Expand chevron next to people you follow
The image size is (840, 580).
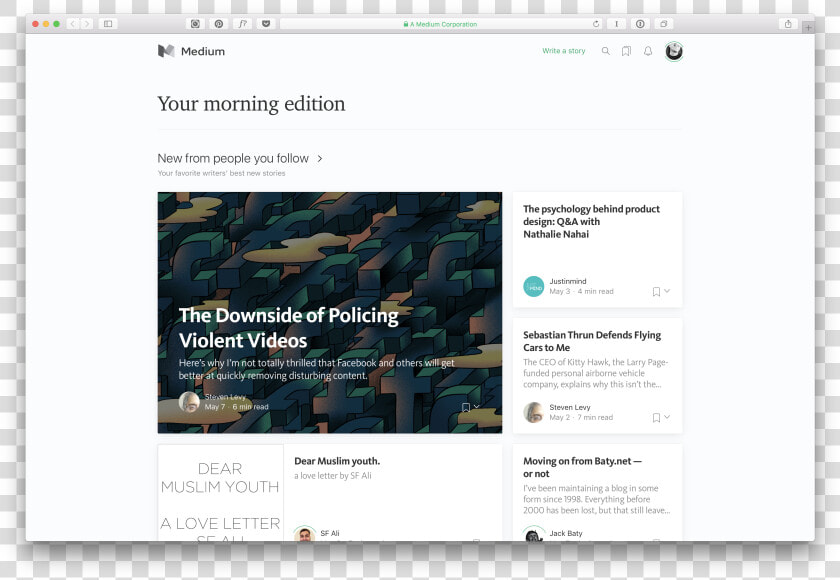(320, 159)
